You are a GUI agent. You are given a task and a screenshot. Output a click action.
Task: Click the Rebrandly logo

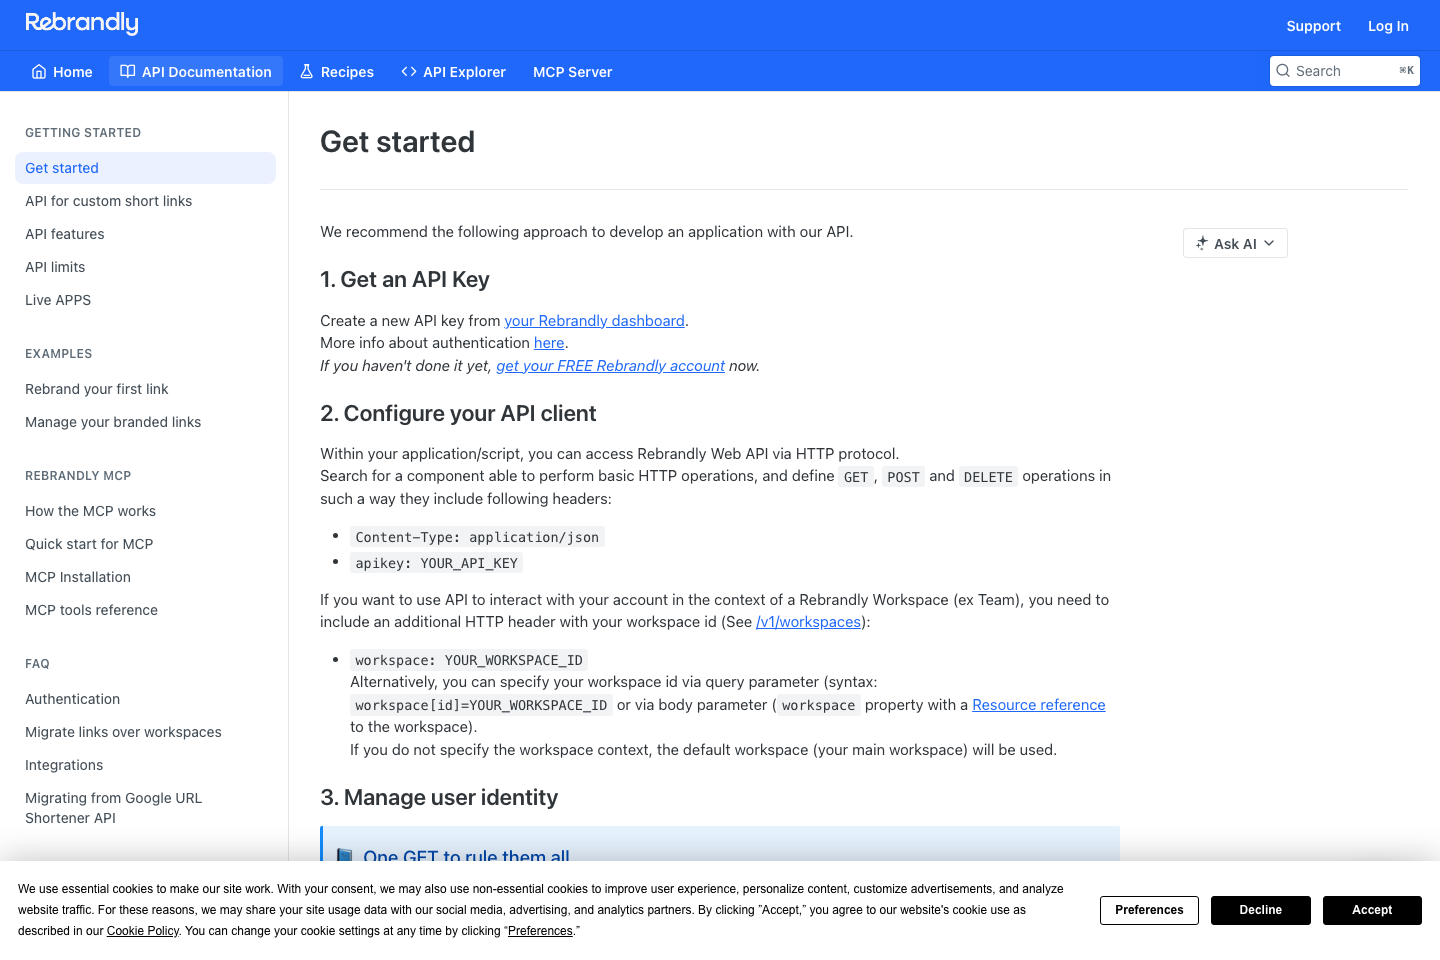pyautogui.click(x=81, y=23)
